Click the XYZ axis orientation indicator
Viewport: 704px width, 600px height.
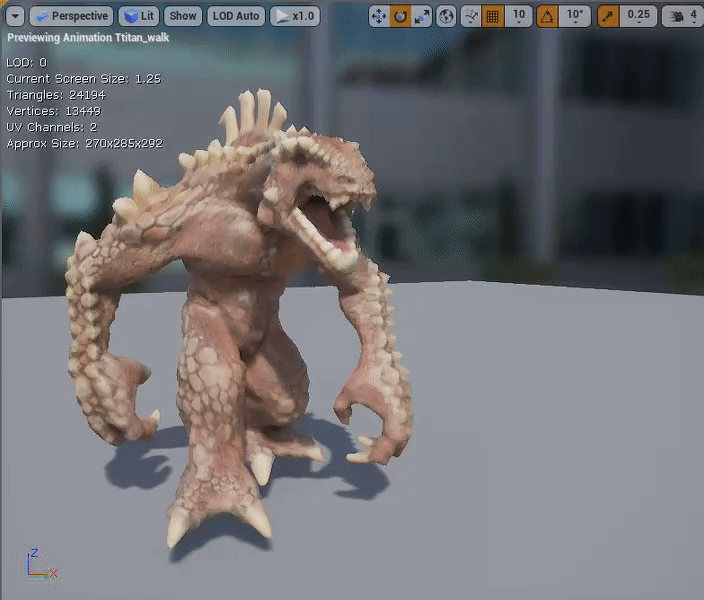(x=41, y=564)
